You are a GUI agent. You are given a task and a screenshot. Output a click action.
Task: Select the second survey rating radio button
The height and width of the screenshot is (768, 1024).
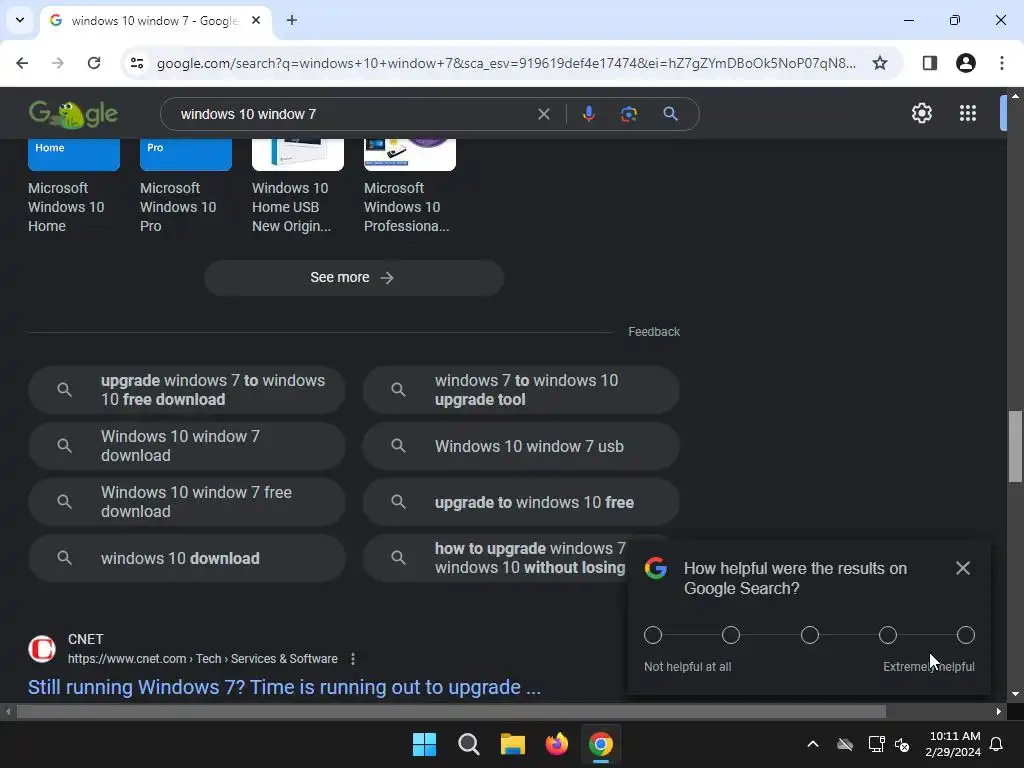coord(731,635)
